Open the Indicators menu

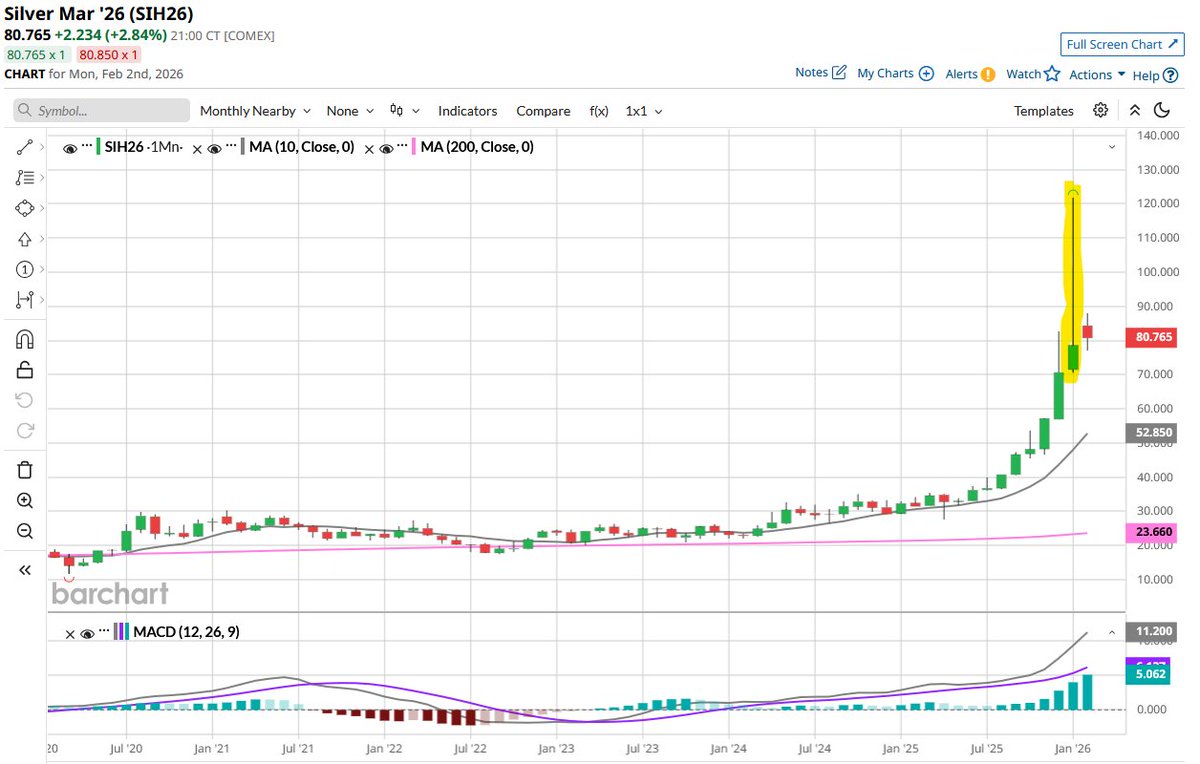pos(467,111)
